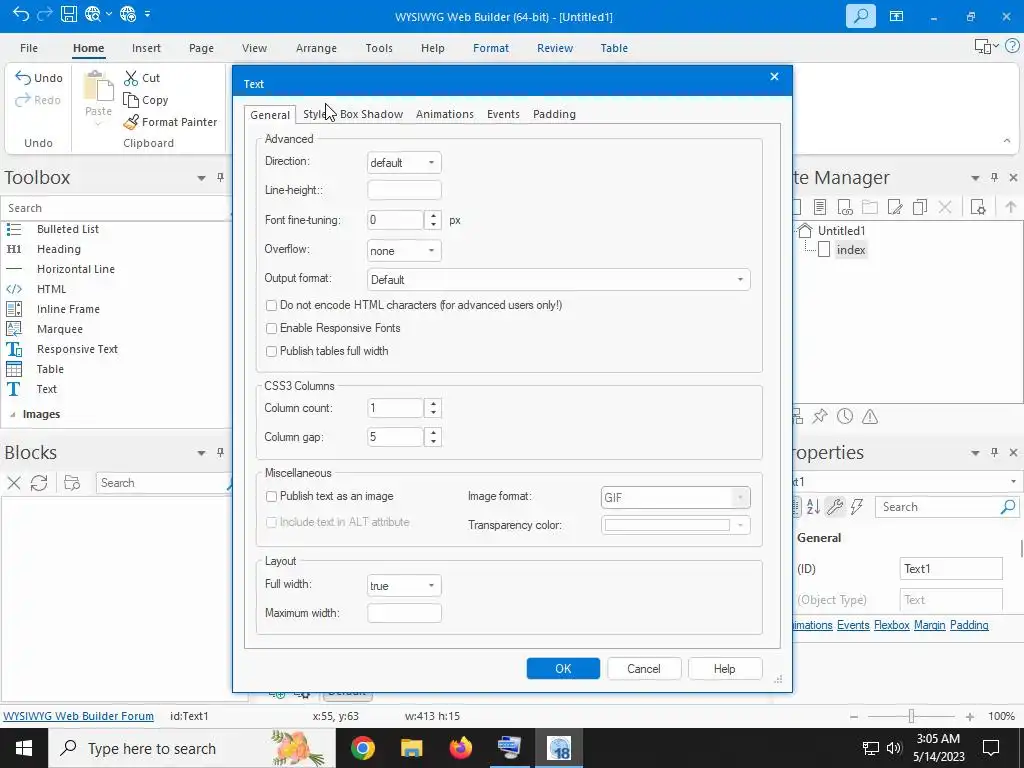Open the Direction dropdown
Viewport: 1024px width, 768px height.
coord(404,163)
